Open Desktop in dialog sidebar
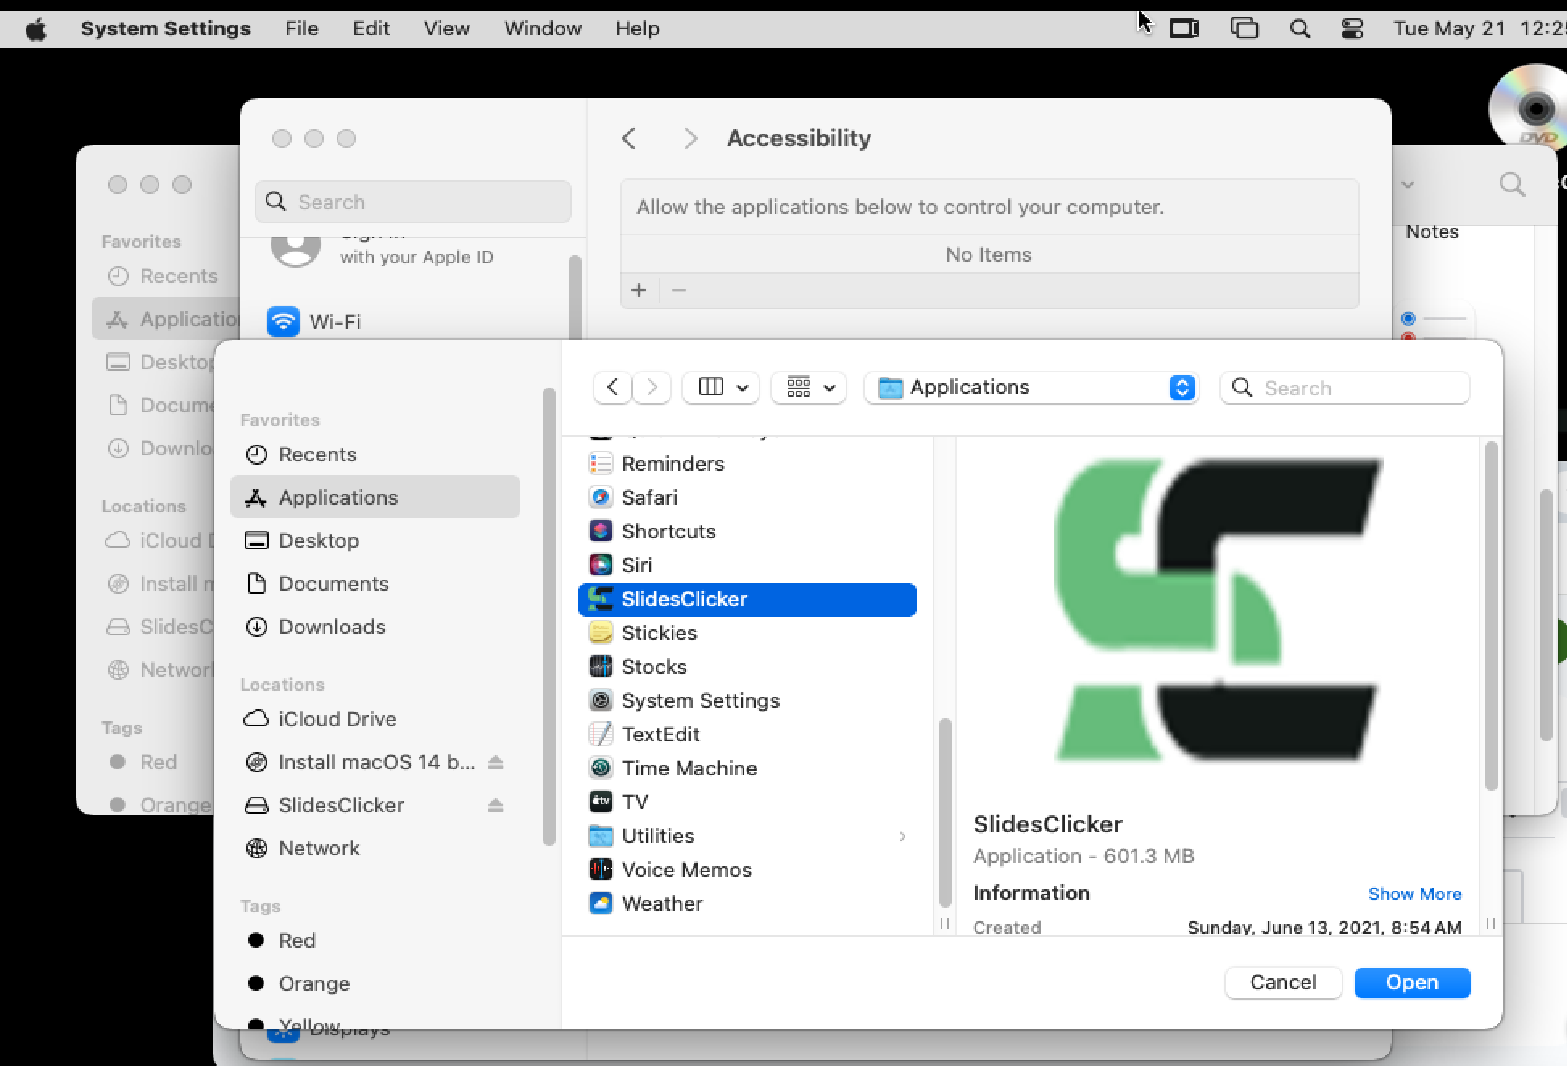Screen dimensions: 1567x1069 point(375,541)
